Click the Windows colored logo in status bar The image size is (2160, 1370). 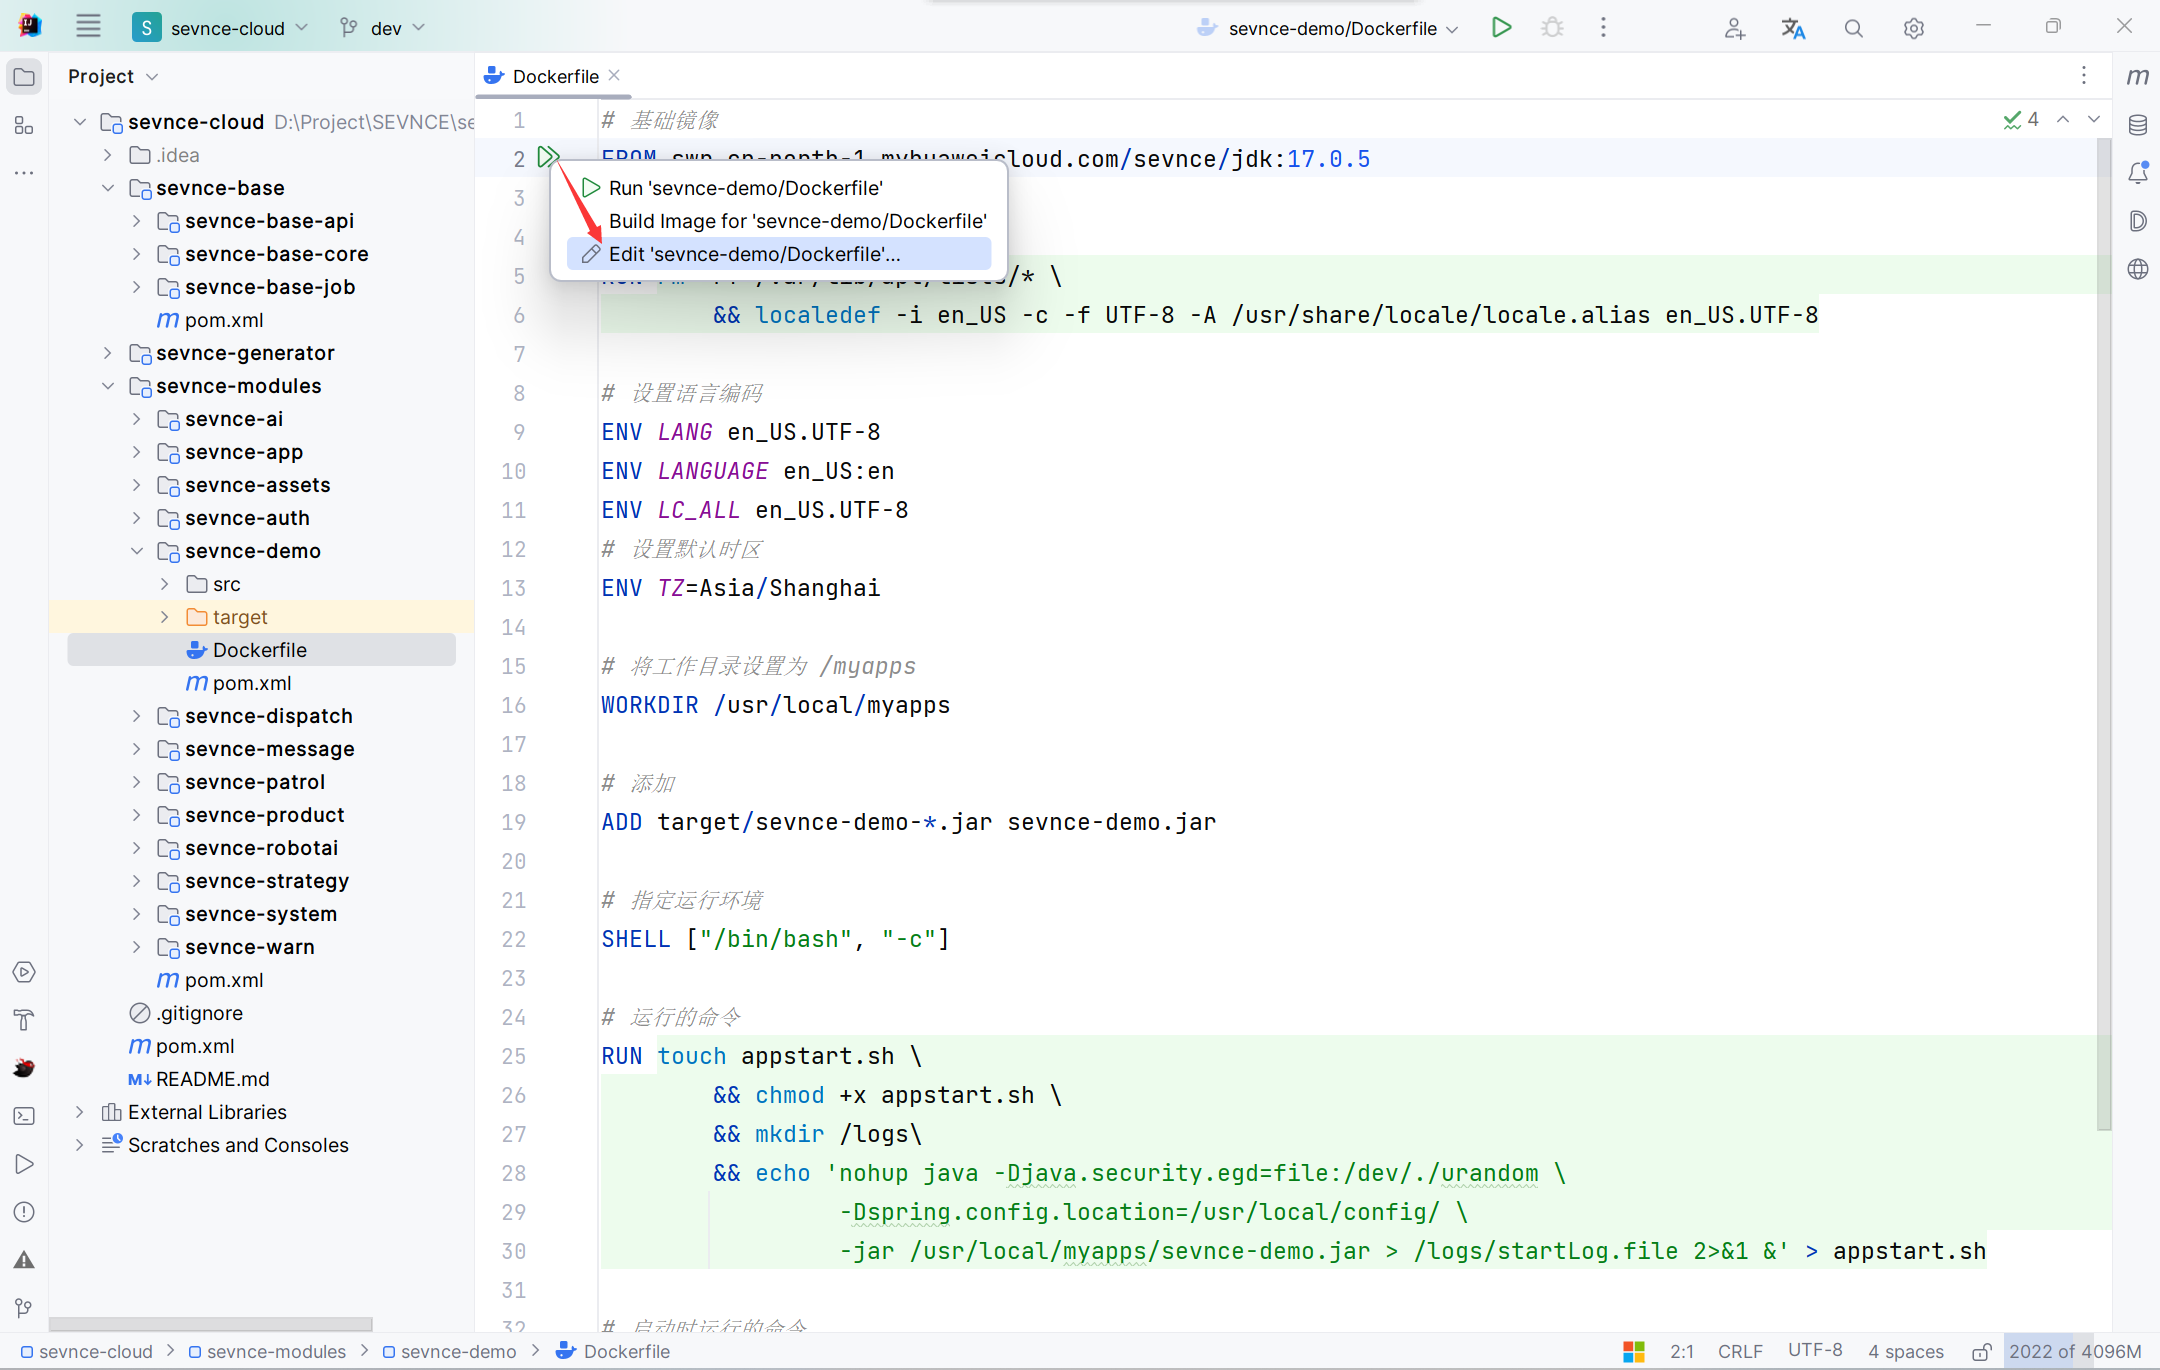(1634, 1352)
